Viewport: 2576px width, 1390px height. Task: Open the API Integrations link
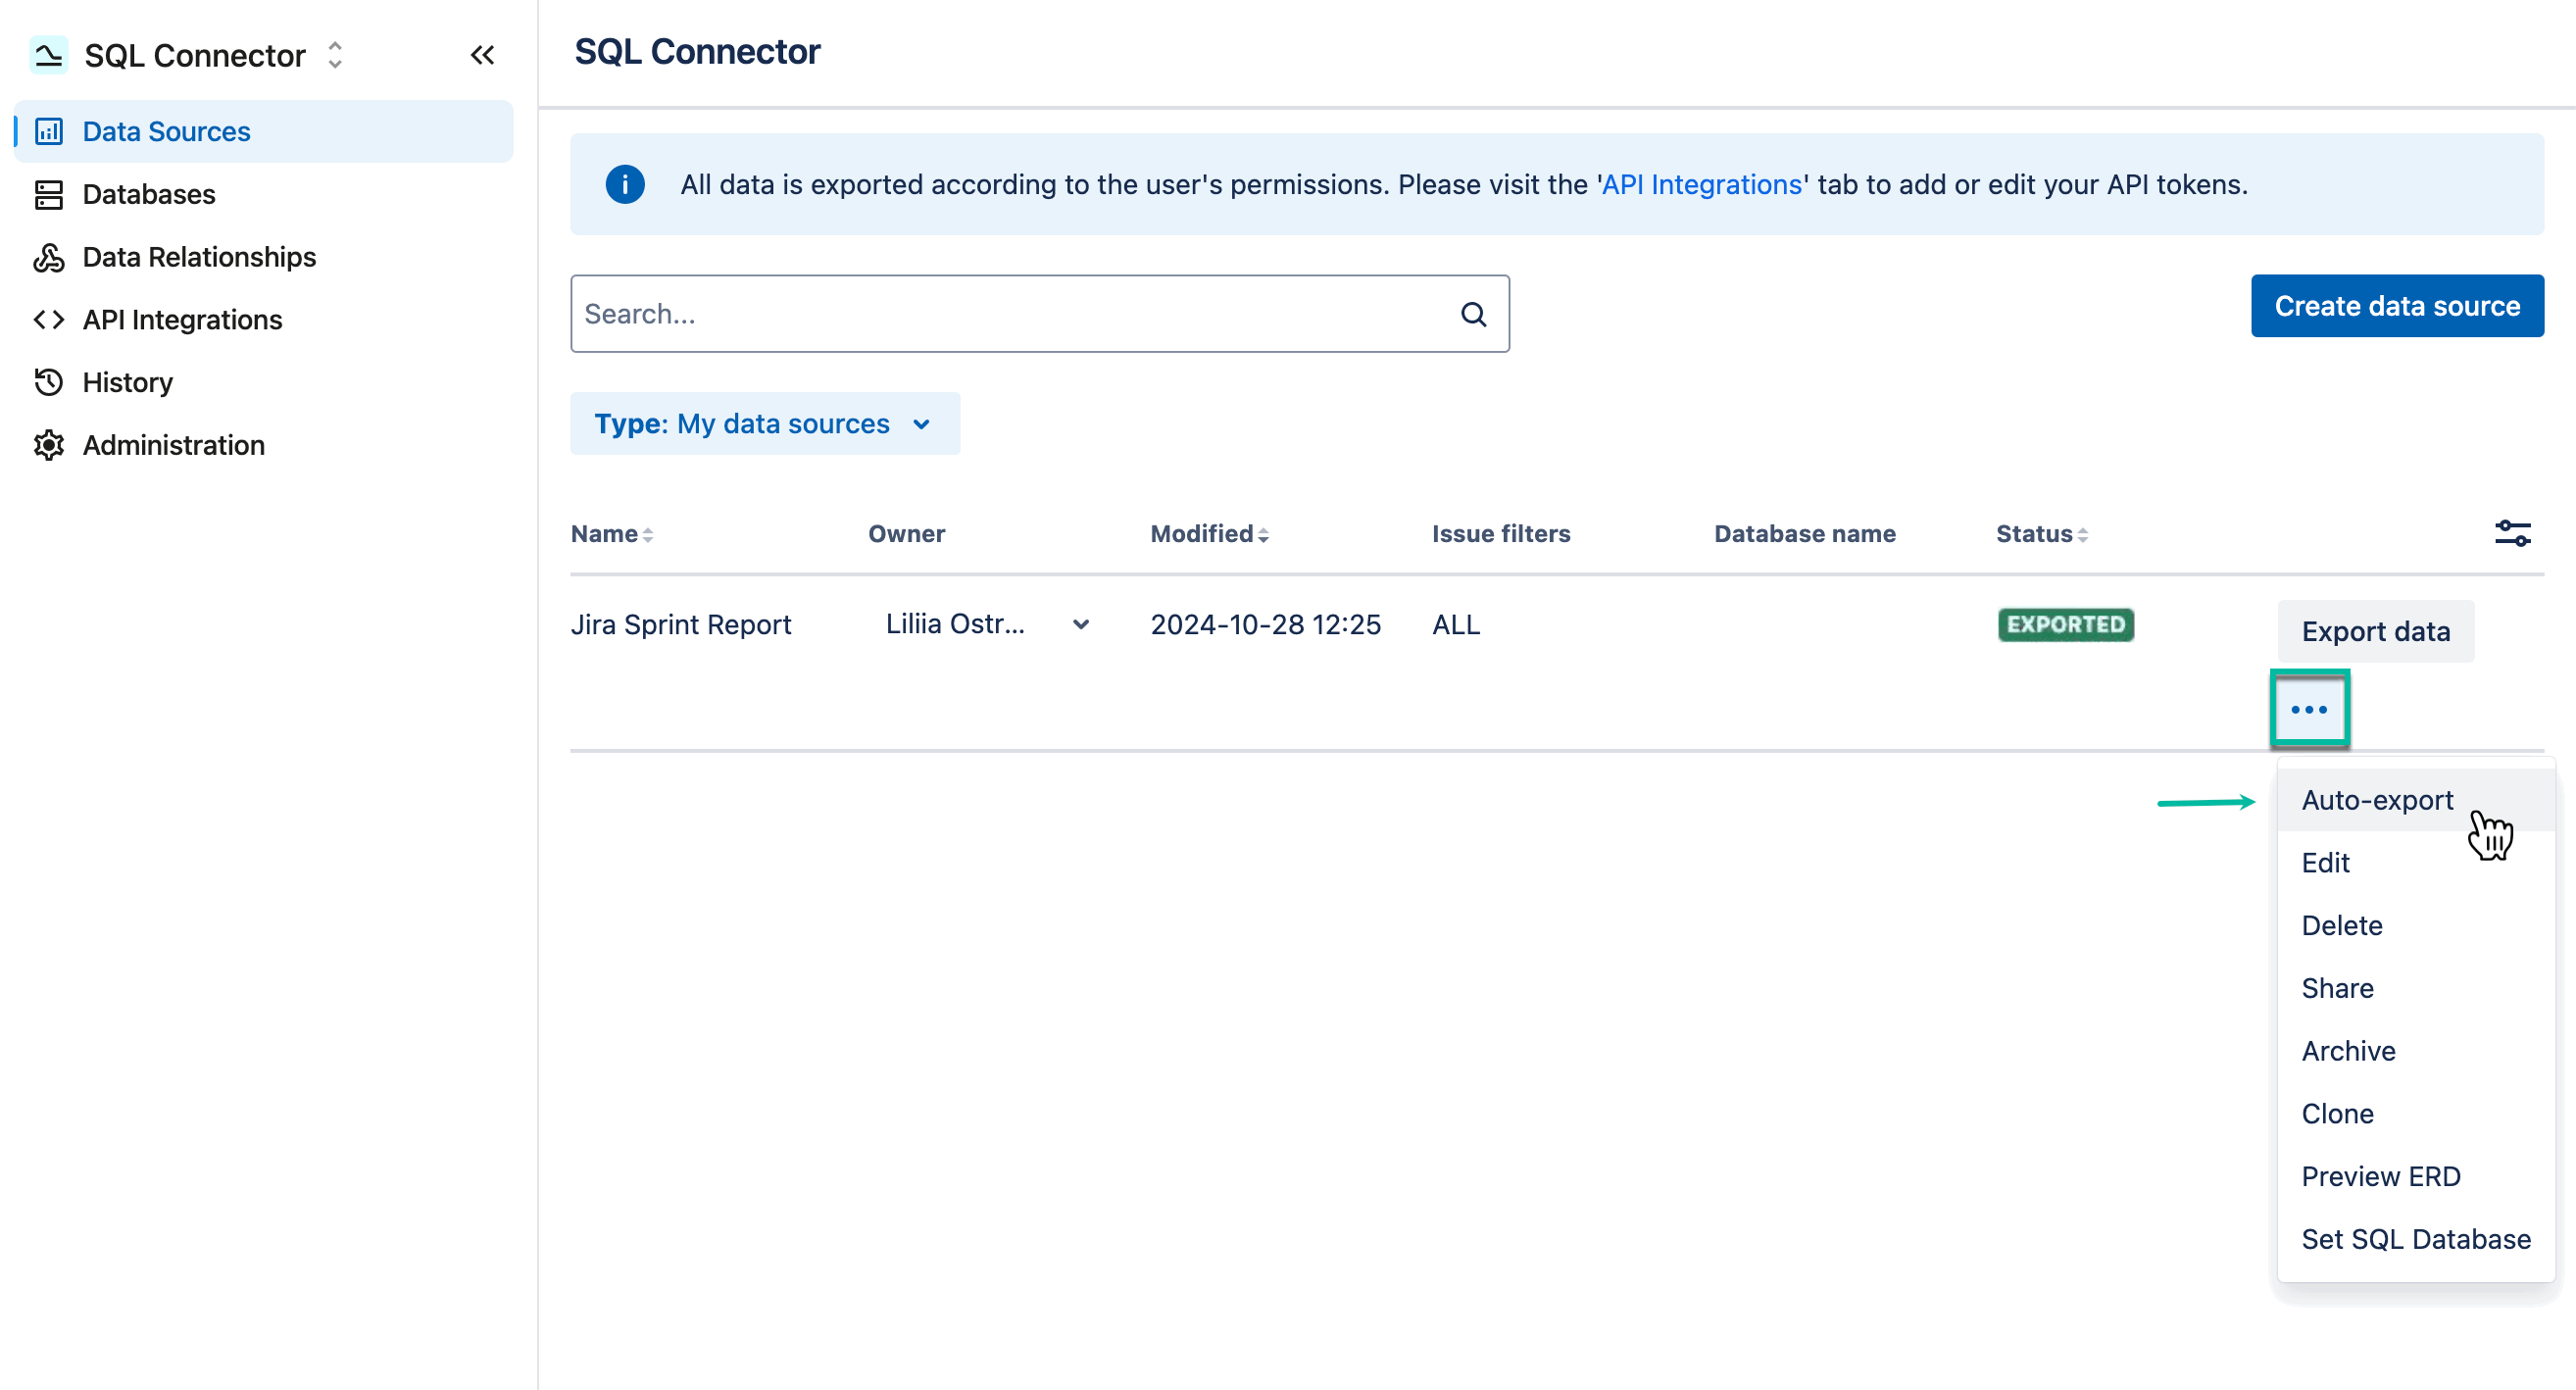[1701, 184]
